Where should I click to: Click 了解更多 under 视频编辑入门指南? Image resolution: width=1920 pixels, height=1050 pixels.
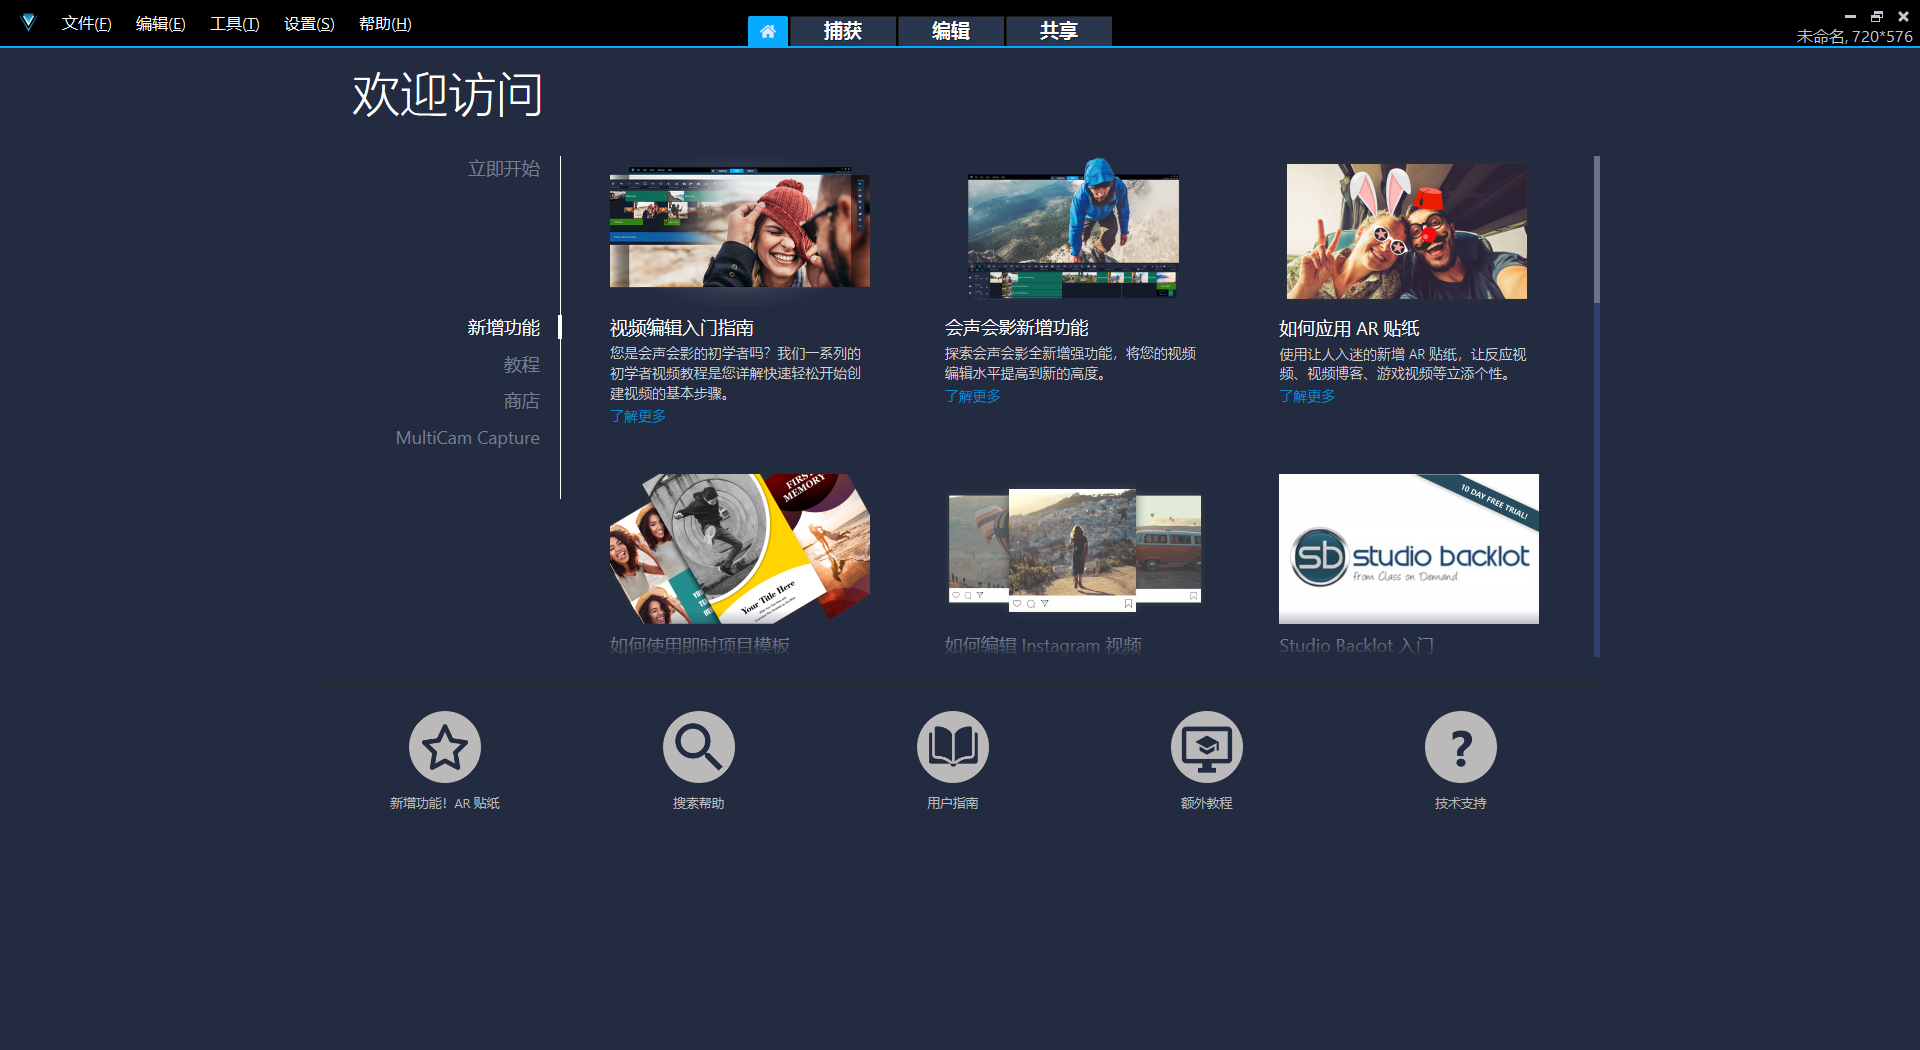pos(637,416)
